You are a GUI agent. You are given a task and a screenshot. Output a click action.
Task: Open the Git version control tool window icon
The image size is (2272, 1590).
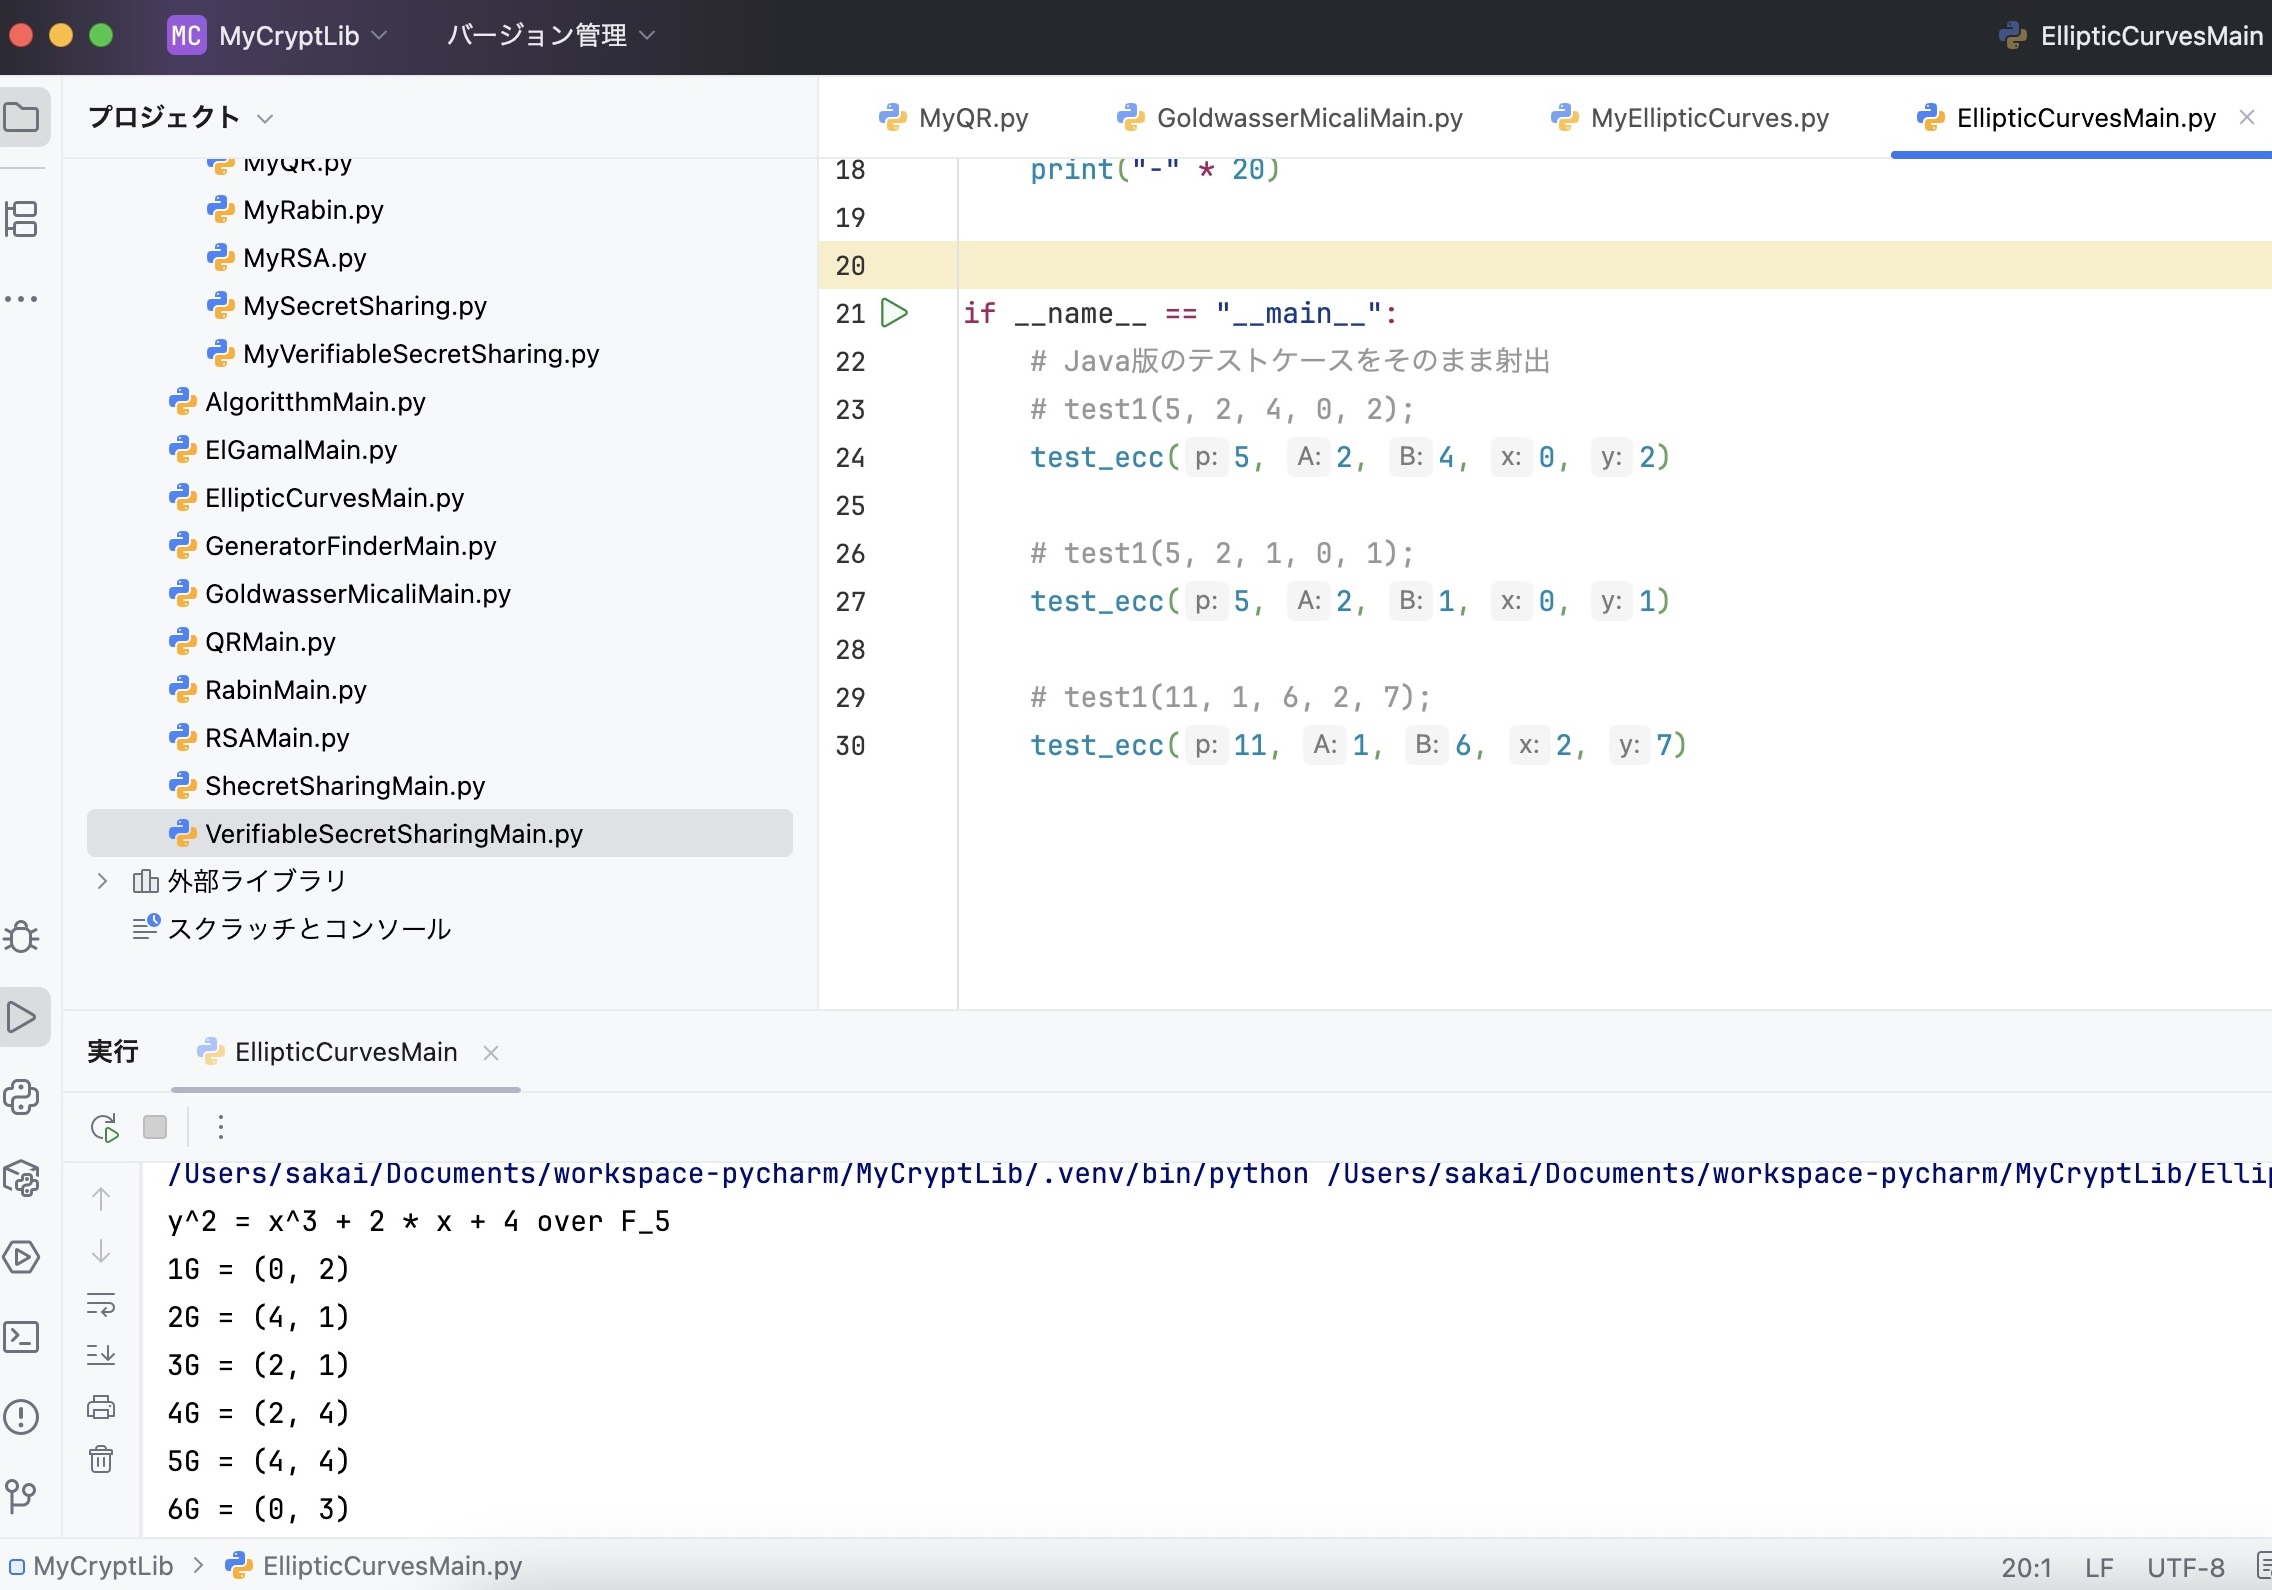(x=22, y=1497)
